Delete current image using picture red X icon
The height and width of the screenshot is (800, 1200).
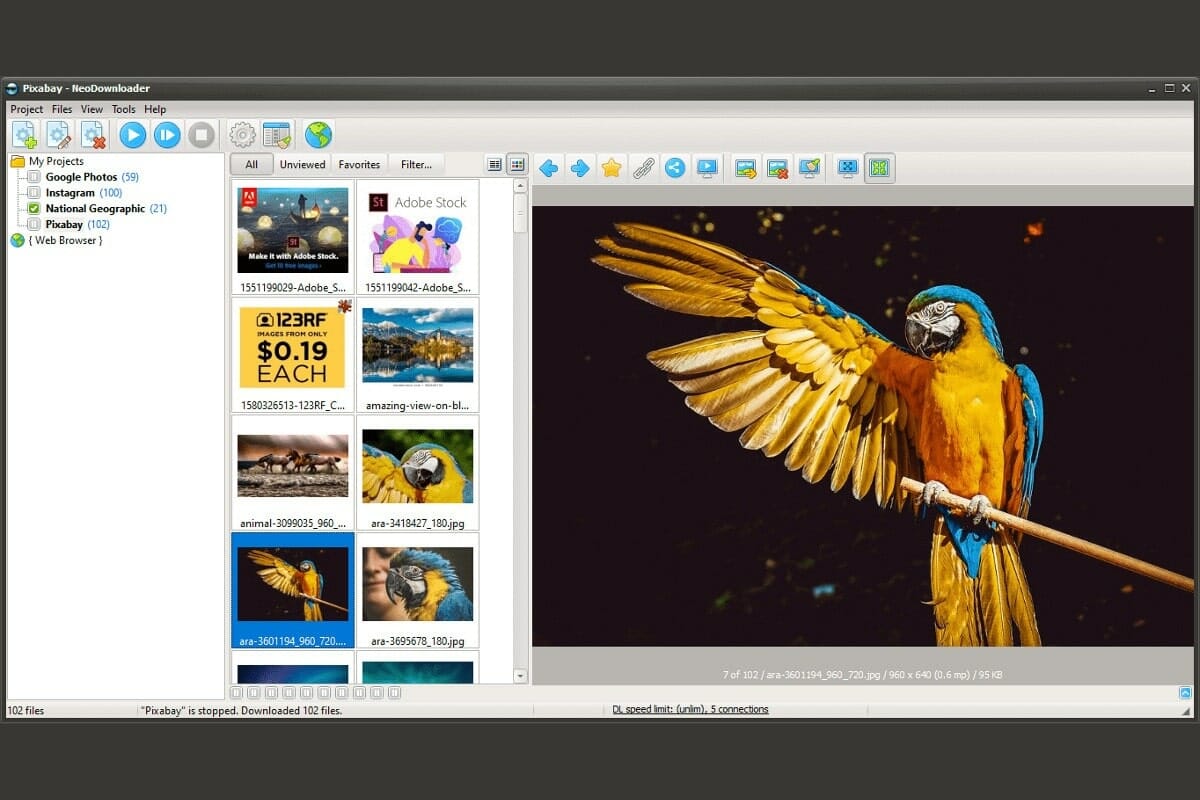pyautogui.click(x=777, y=168)
